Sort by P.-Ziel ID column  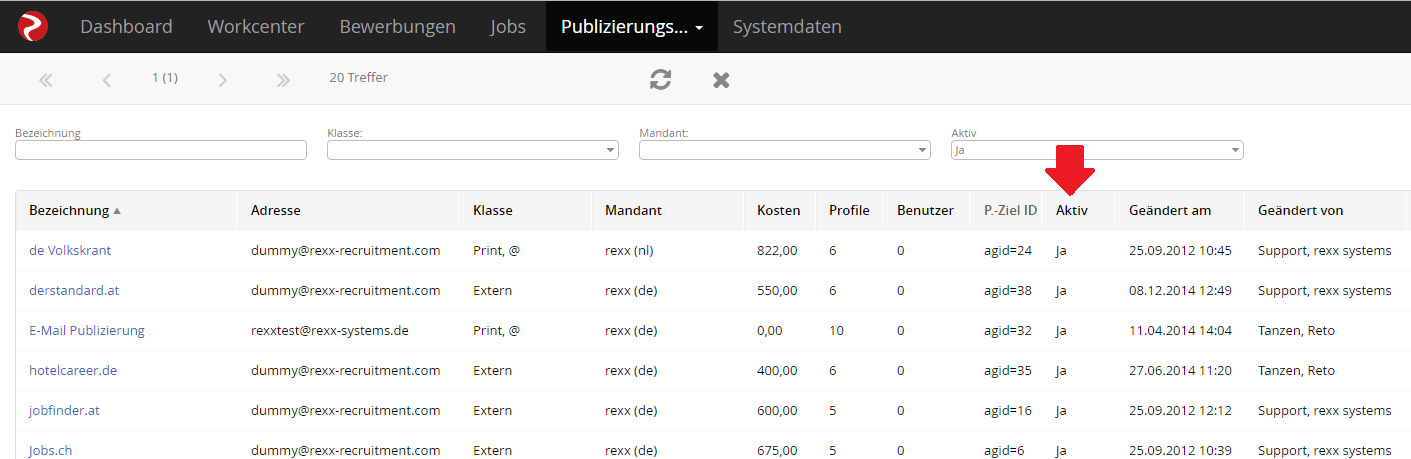point(1010,210)
